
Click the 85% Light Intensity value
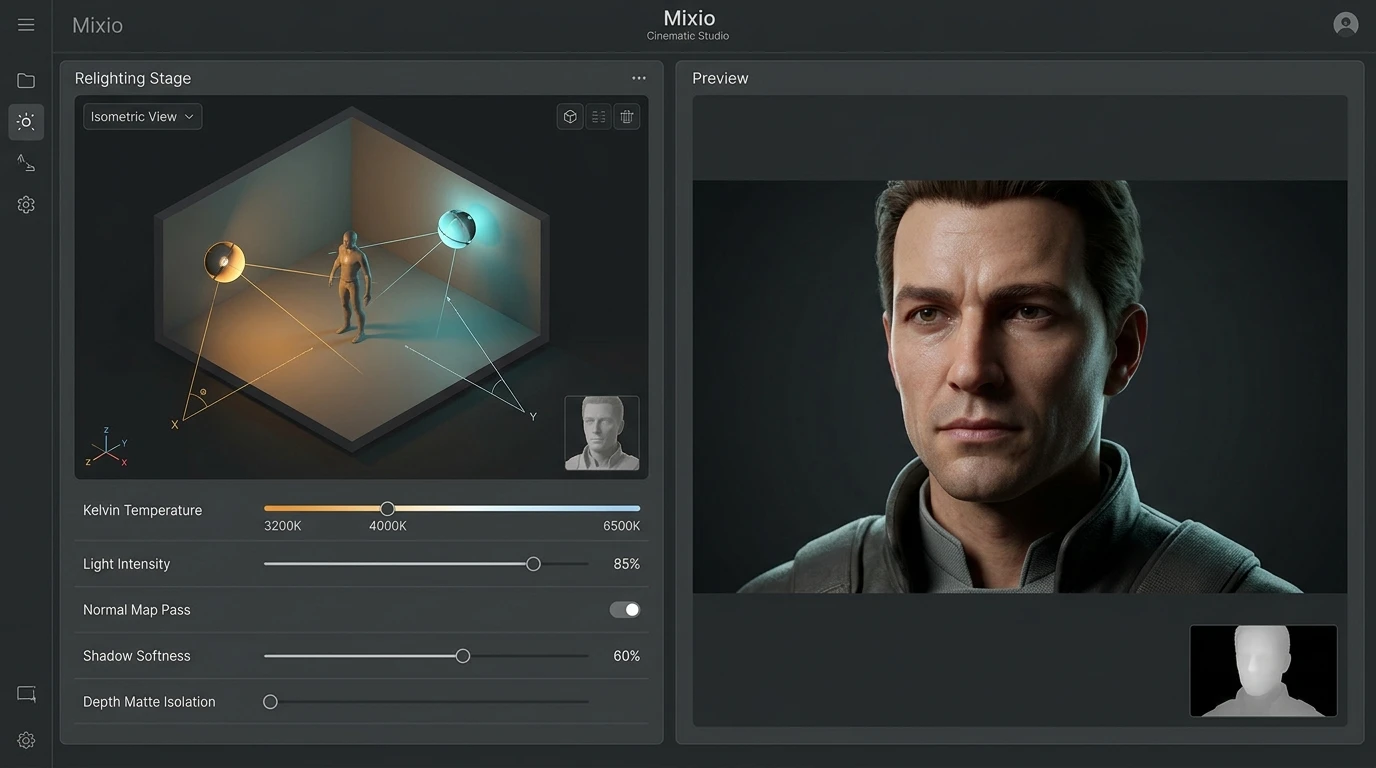pos(627,564)
